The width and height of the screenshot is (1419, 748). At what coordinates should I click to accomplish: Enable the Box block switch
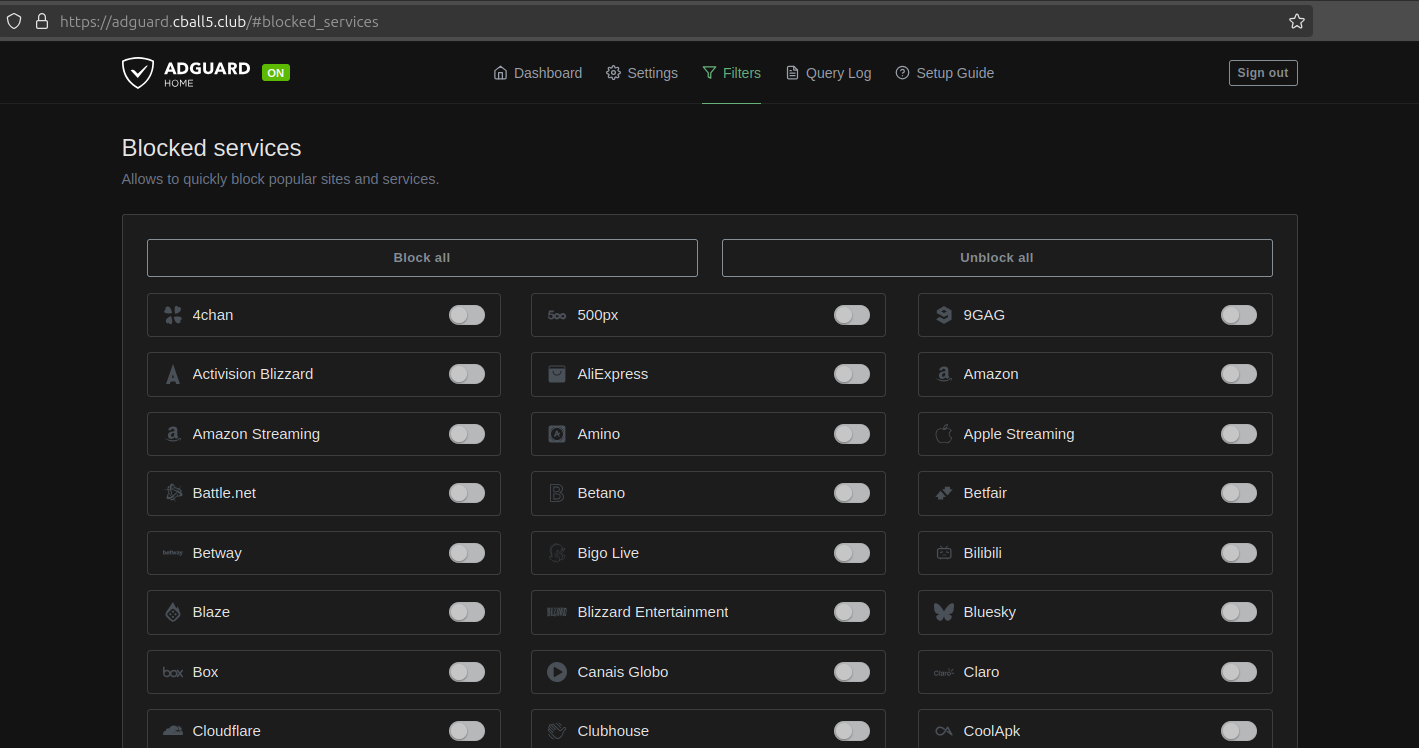467,672
